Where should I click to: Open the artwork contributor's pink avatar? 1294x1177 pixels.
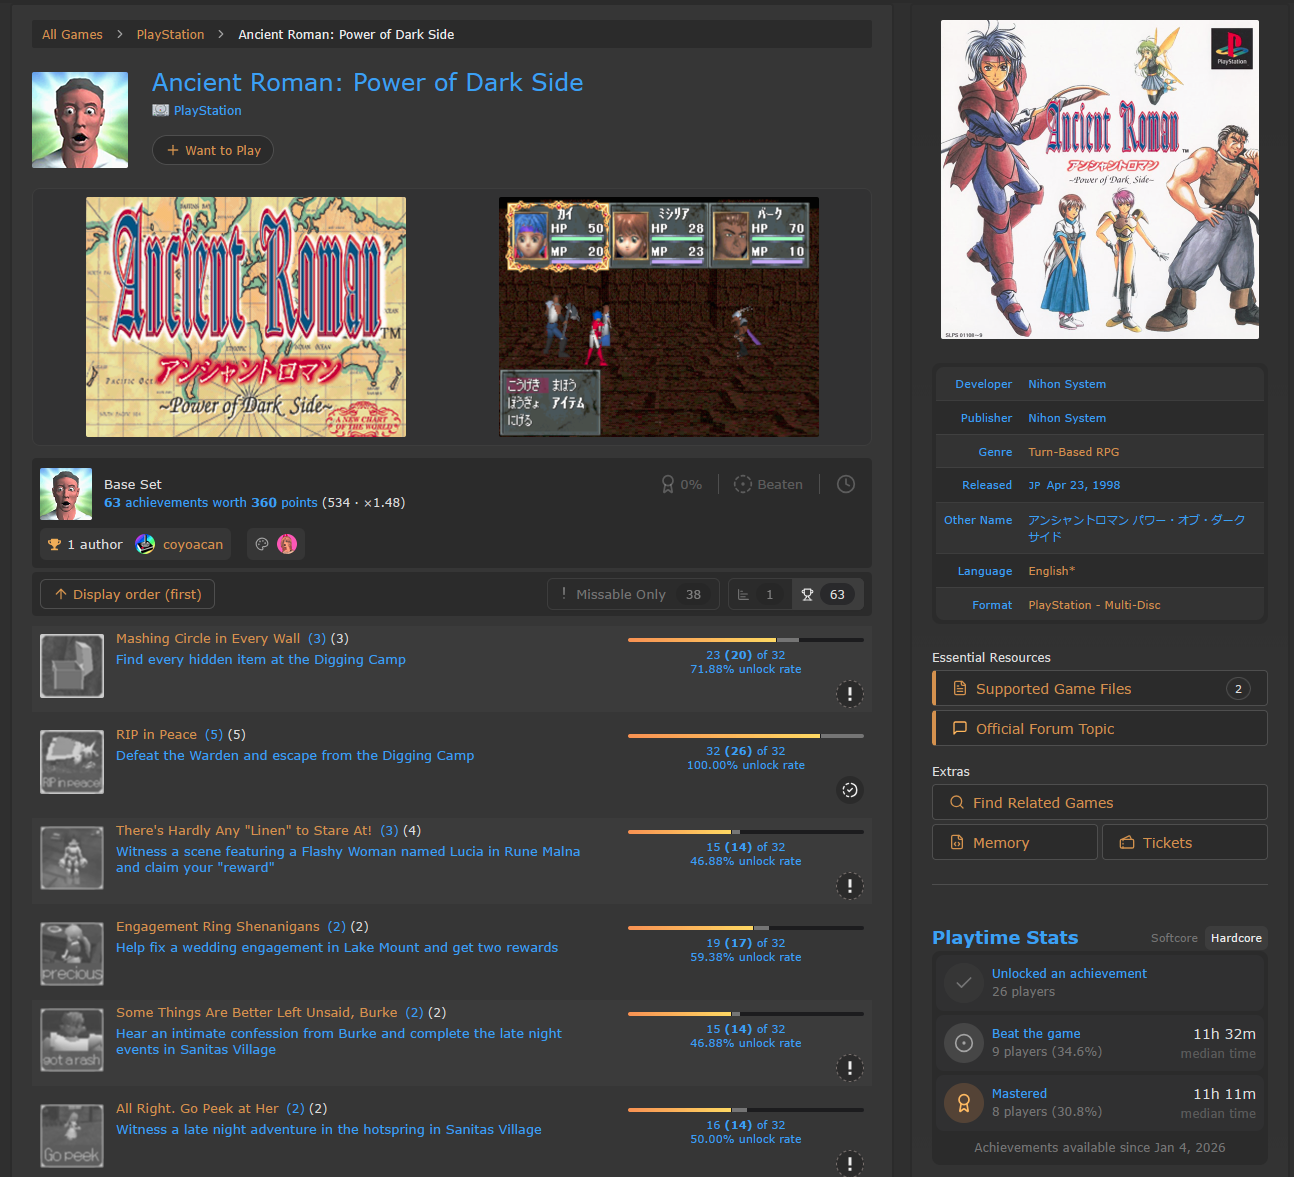(x=287, y=544)
